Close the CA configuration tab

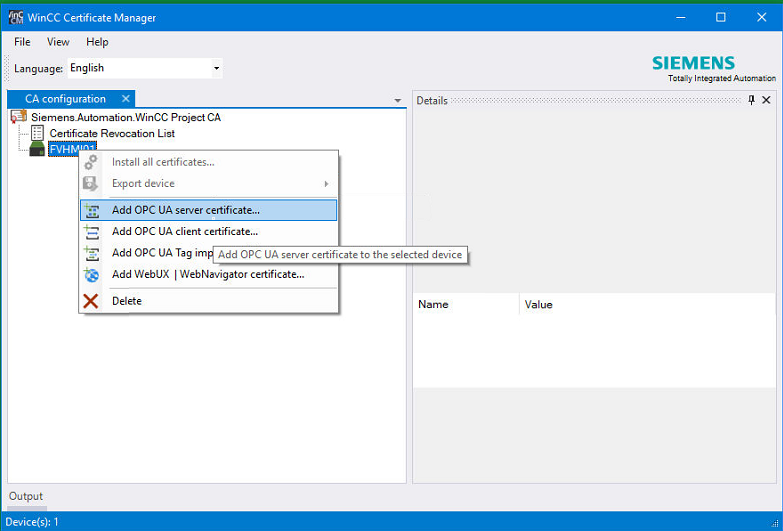[x=126, y=99]
